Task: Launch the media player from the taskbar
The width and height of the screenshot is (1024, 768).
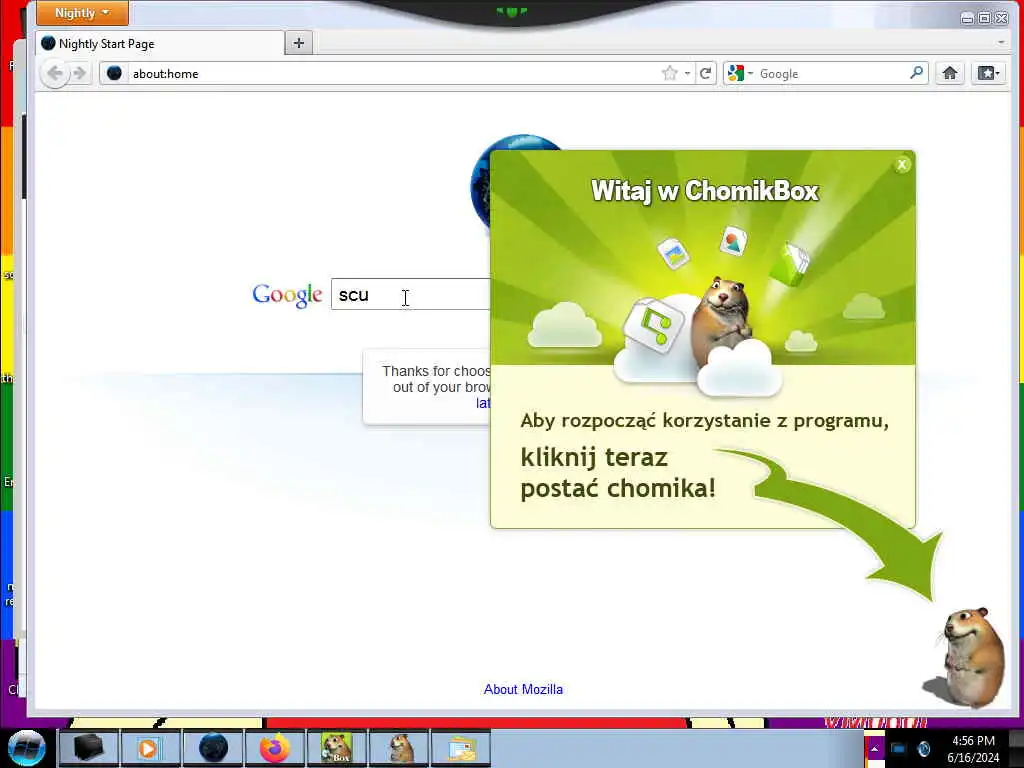Action: pos(149,748)
